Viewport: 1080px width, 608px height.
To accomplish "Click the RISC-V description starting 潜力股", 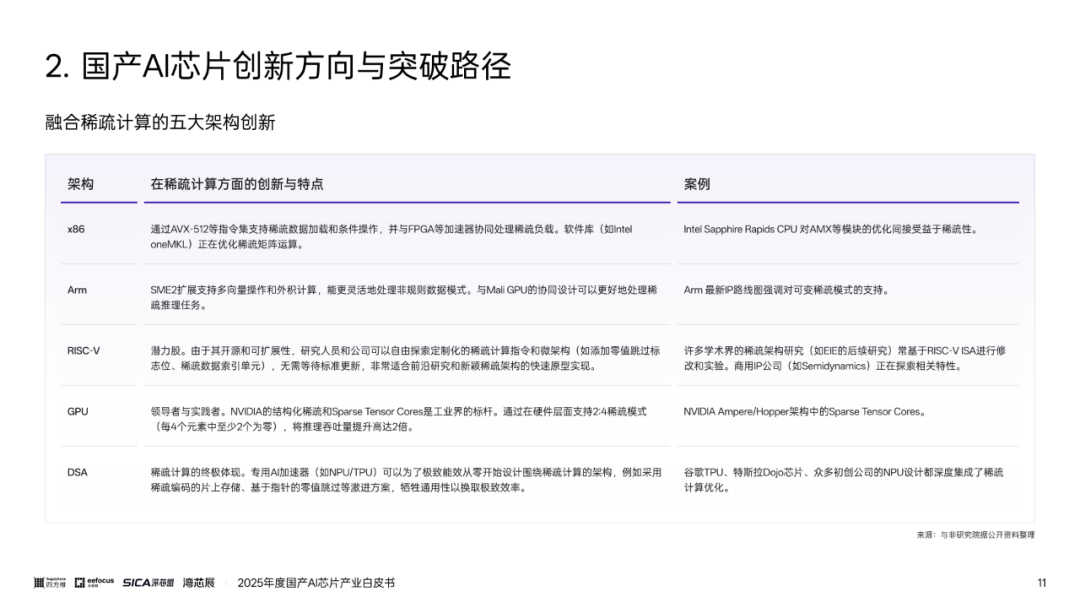I will point(405,358).
